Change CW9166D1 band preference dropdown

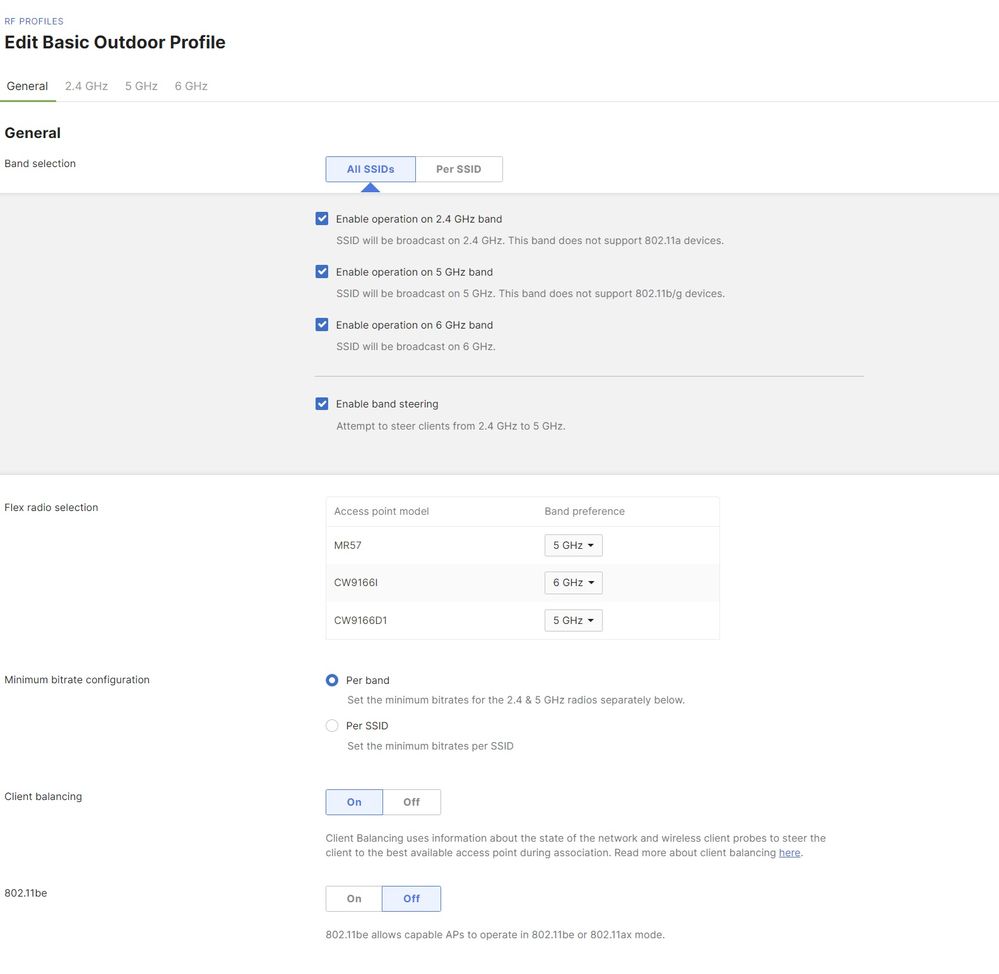pyautogui.click(x=573, y=621)
